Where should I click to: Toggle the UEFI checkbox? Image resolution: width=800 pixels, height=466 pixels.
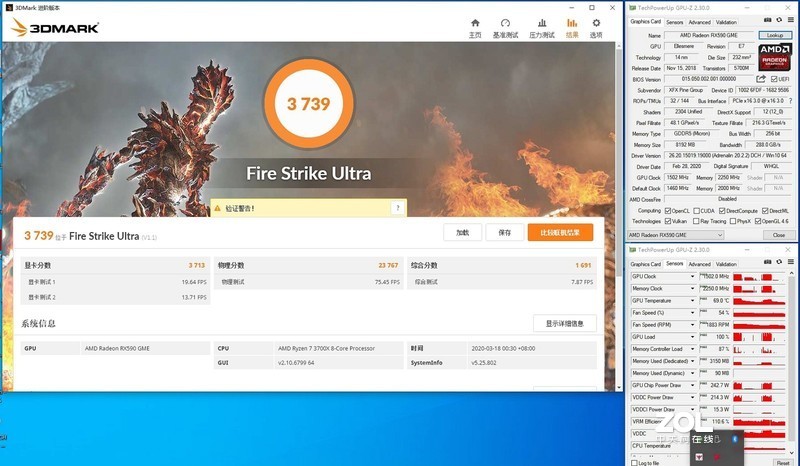[x=774, y=79]
